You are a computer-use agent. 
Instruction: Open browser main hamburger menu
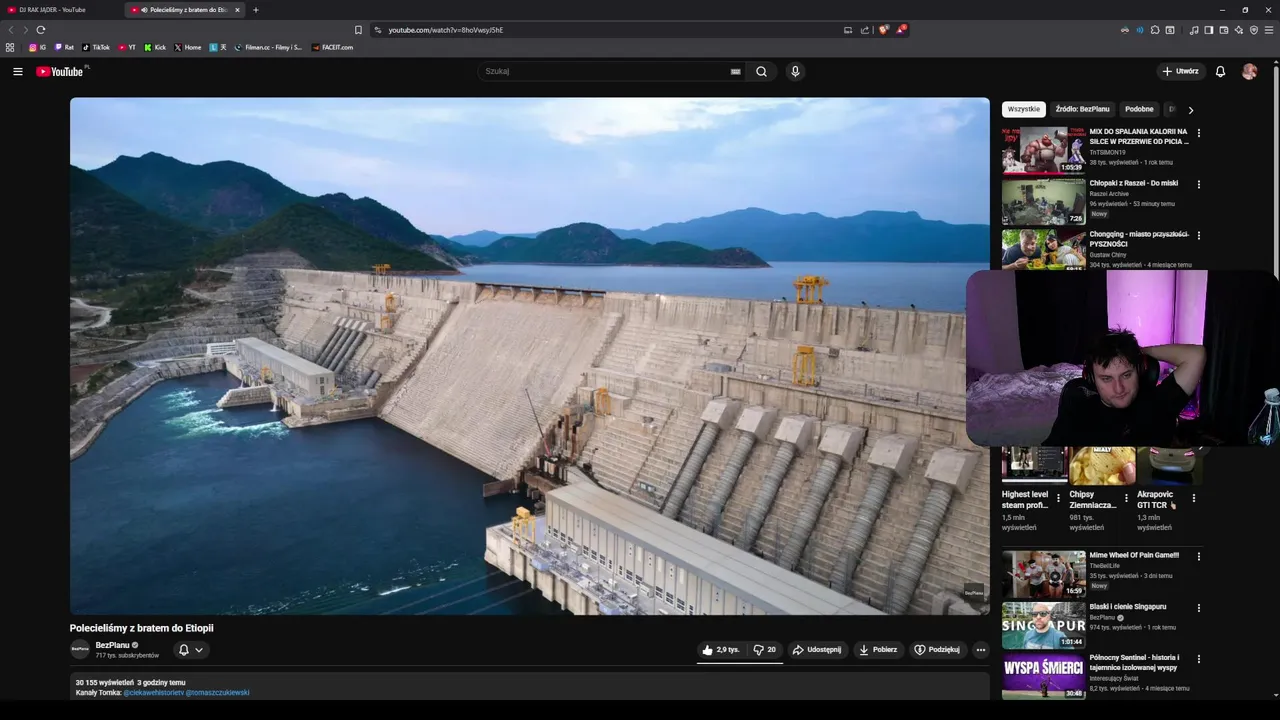[x=1269, y=30]
